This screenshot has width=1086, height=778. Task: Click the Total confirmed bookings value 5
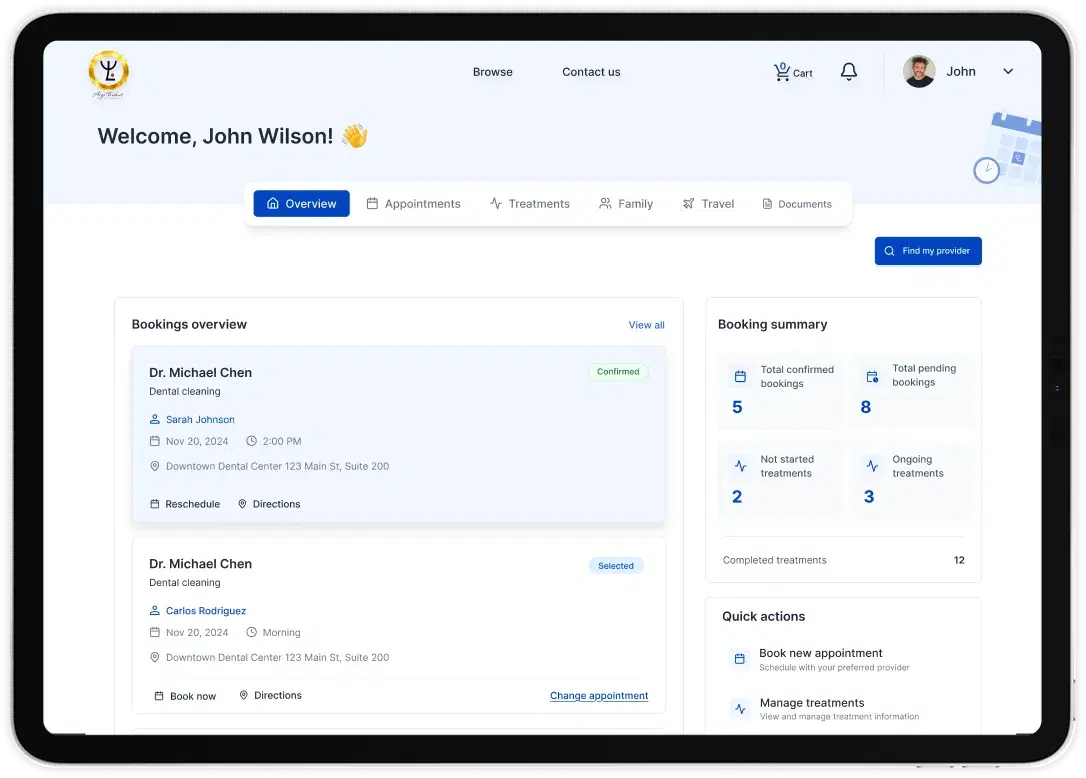737,407
